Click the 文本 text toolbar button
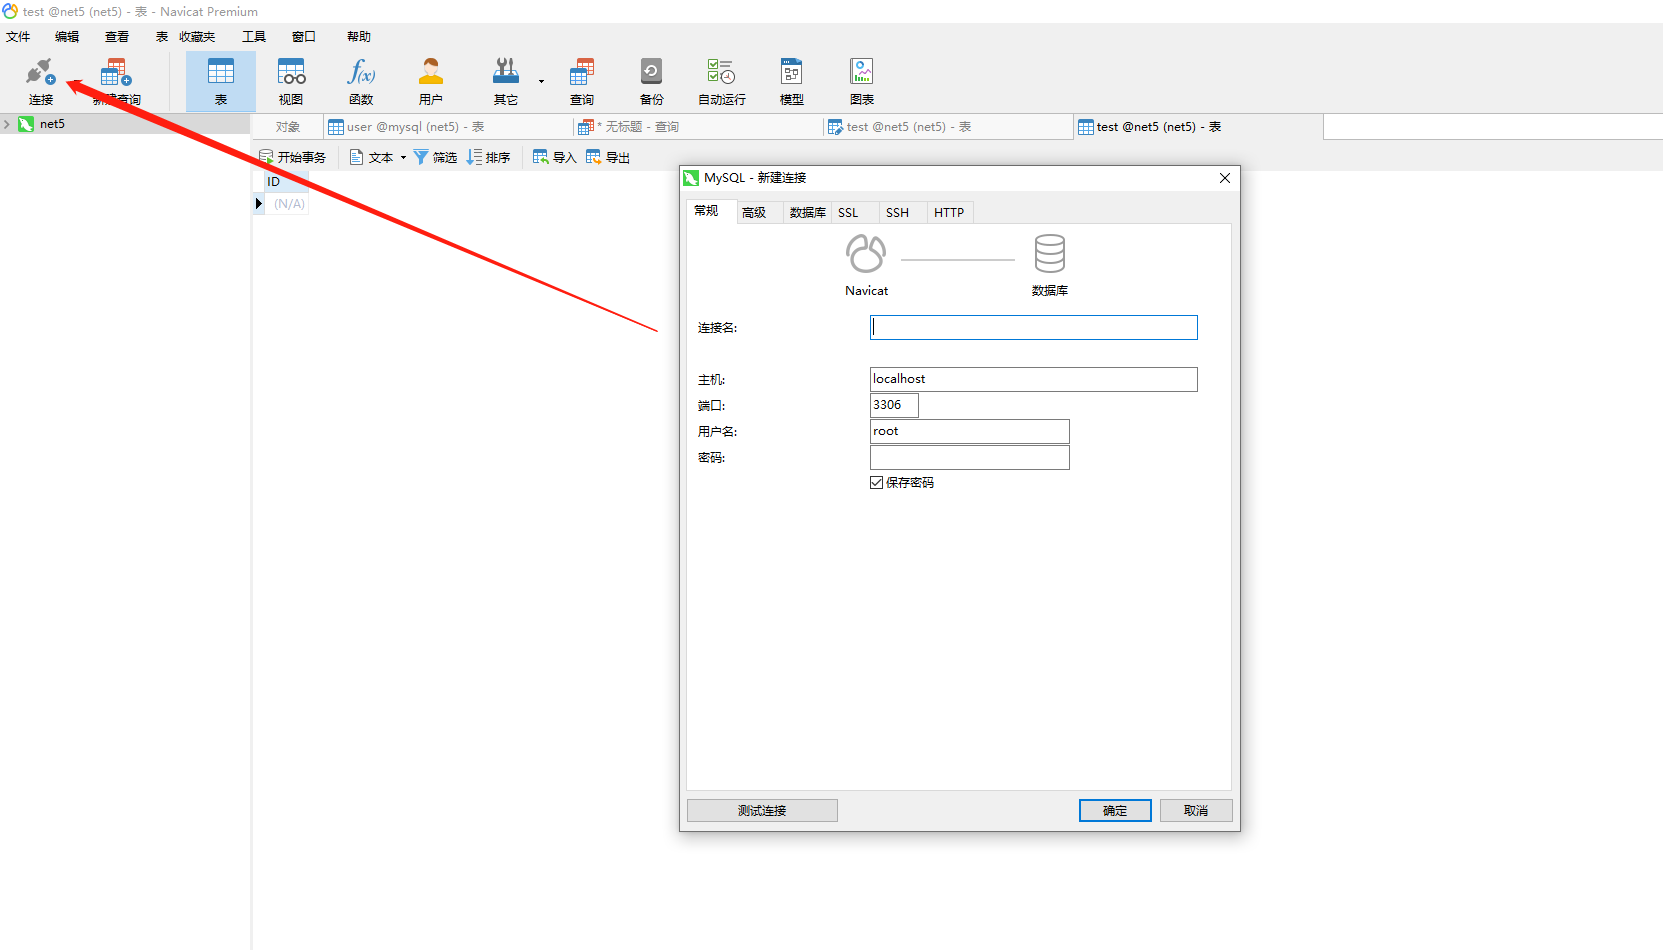This screenshot has width=1663, height=950. pos(372,158)
